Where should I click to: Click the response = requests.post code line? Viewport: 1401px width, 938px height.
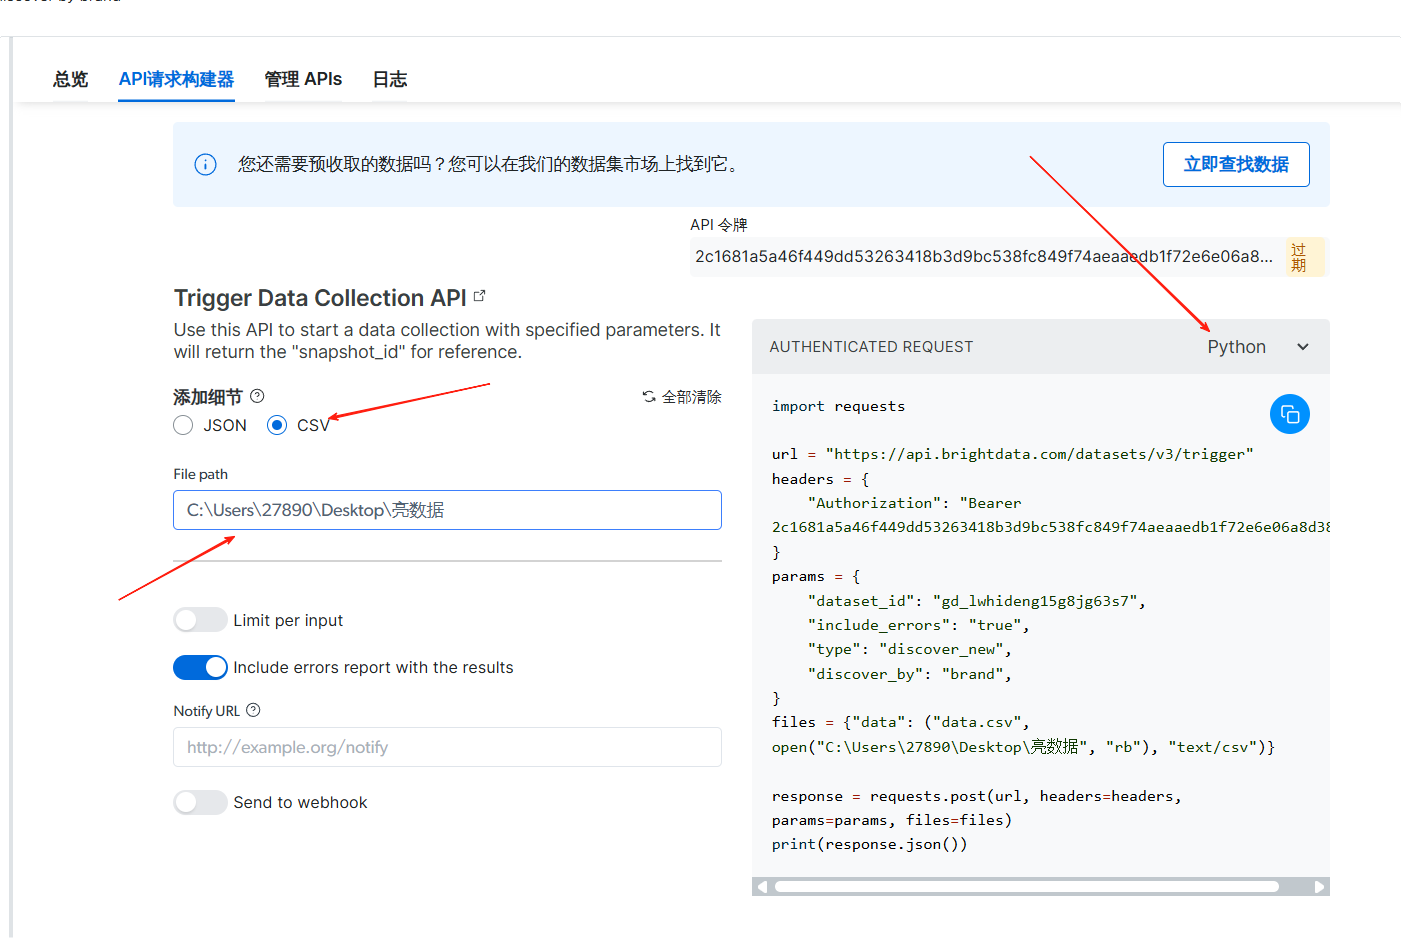click(x=976, y=796)
